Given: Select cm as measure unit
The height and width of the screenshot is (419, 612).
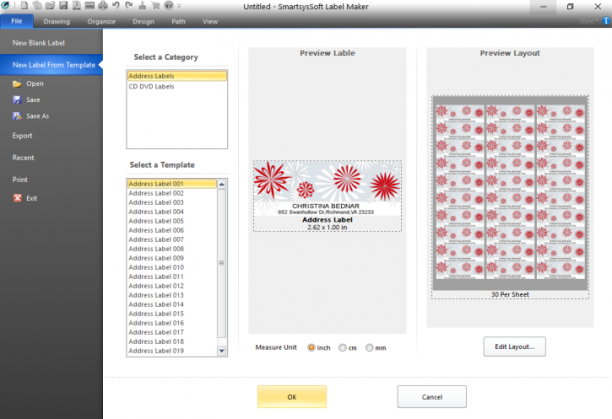Looking at the screenshot, I should 342,348.
